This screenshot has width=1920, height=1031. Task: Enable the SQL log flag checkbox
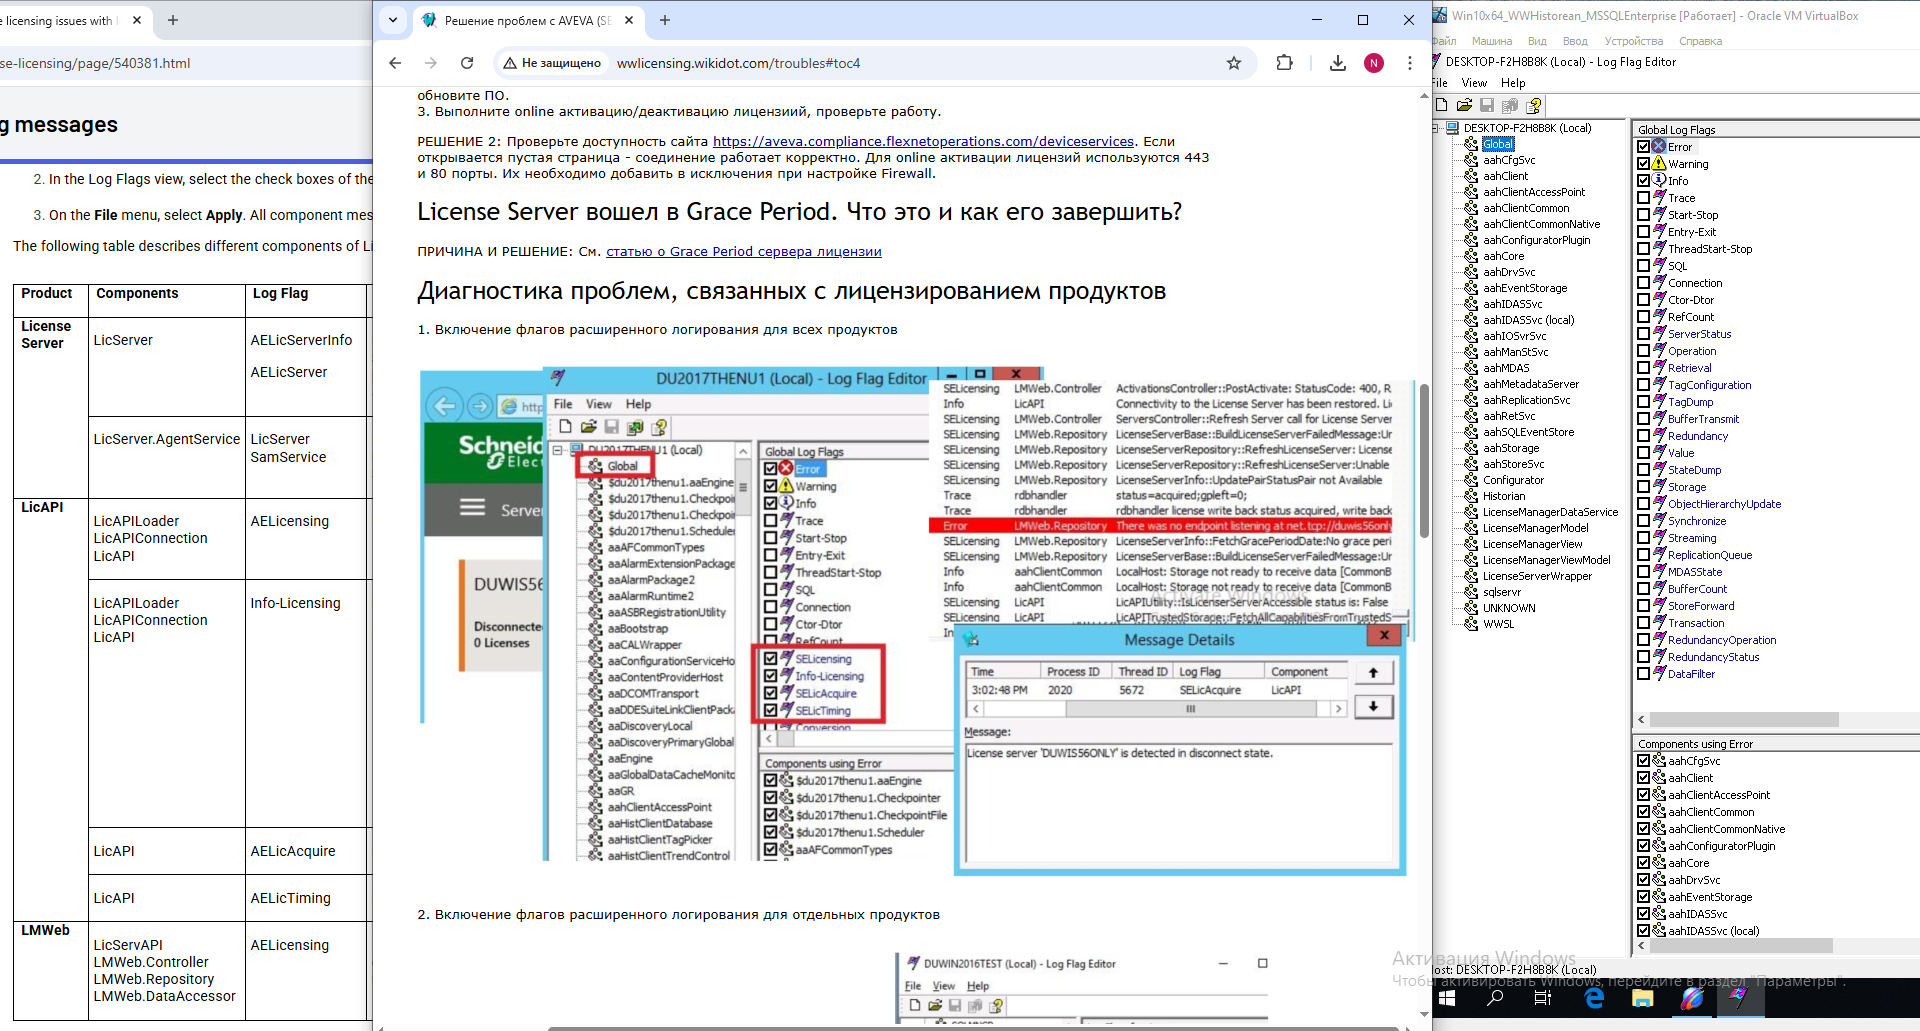(x=1643, y=266)
